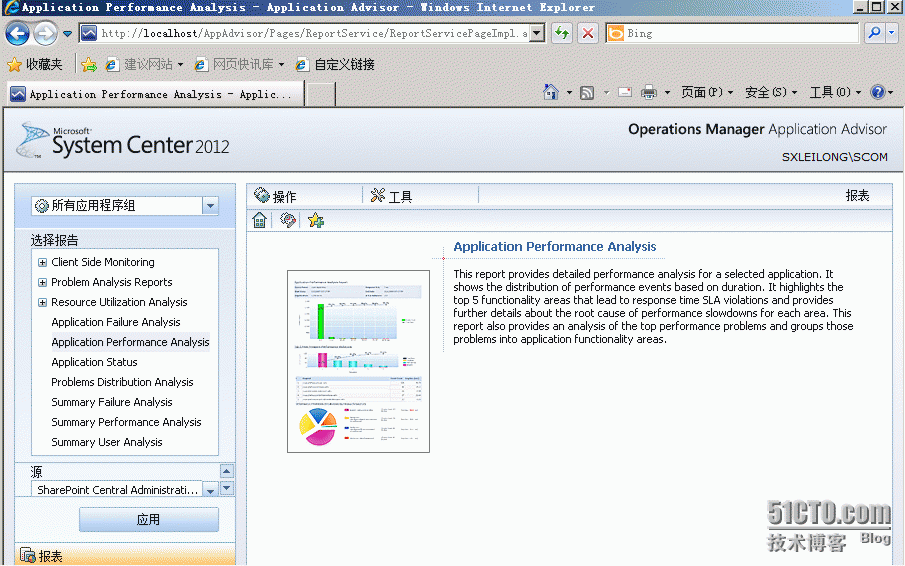This screenshot has height=566, width=905.
Task: Select Problems Distribution Analysis report
Action: 122,382
